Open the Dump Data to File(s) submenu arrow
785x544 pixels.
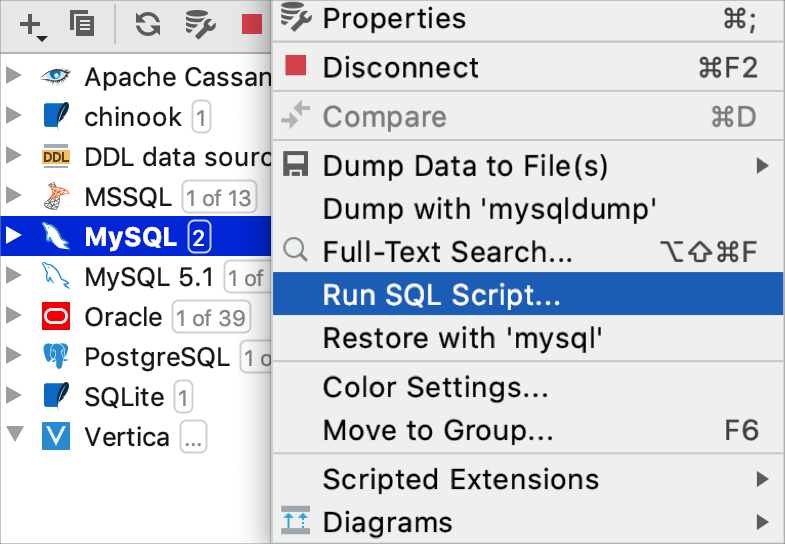click(x=762, y=166)
